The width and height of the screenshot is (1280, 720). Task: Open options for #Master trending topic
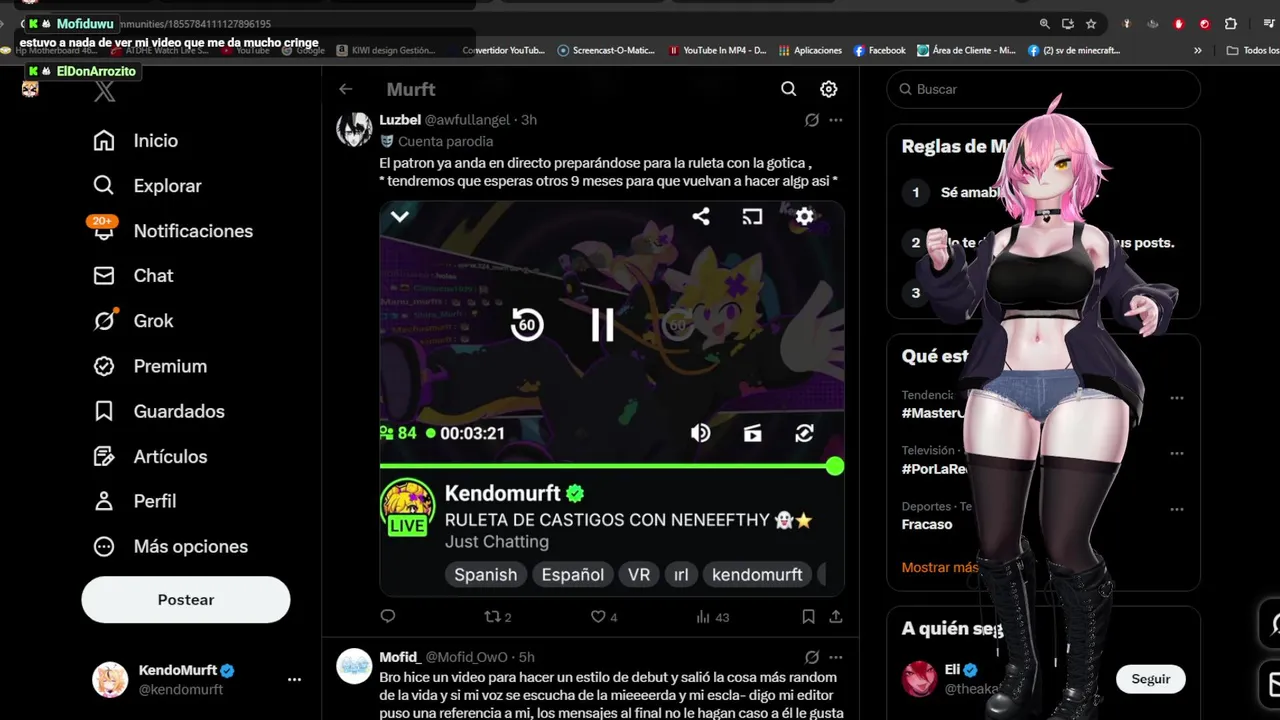[x=1177, y=398]
